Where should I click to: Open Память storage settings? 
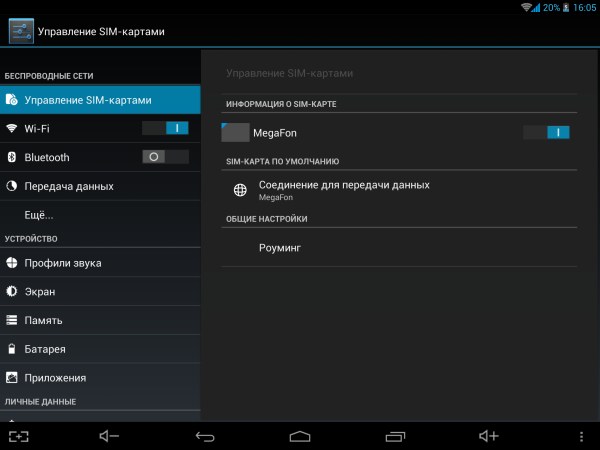tap(100, 320)
